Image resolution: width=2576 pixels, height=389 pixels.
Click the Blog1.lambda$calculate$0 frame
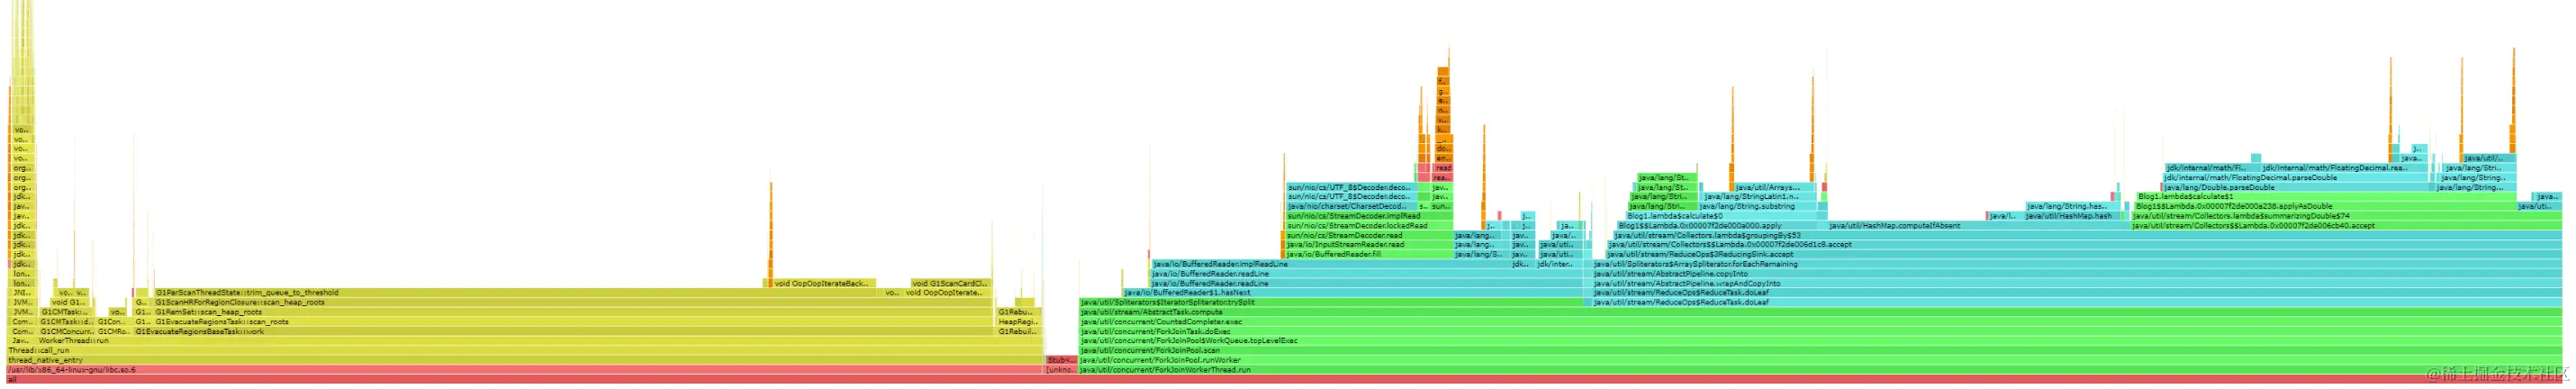[1722, 216]
